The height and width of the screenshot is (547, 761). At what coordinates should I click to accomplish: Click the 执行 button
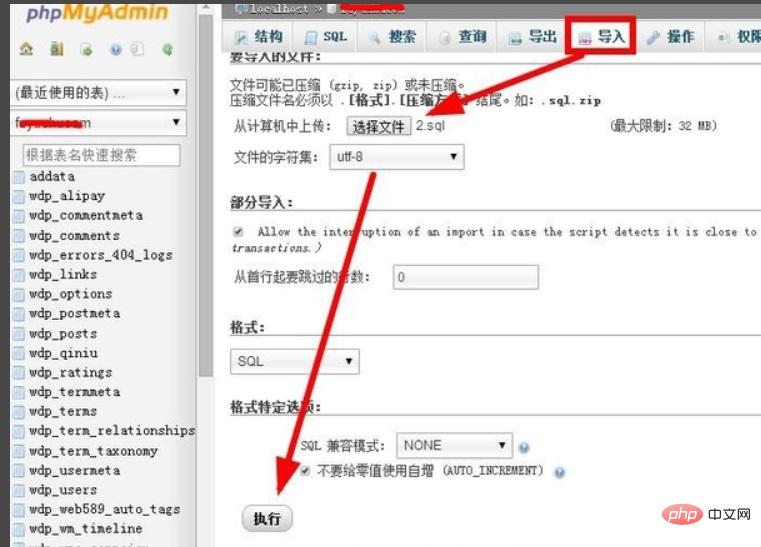(x=267, y=518)
